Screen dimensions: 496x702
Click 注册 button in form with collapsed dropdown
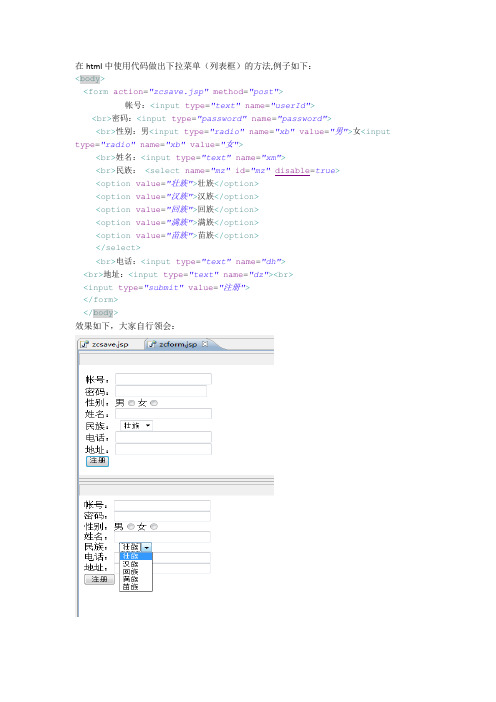(97, 461)
